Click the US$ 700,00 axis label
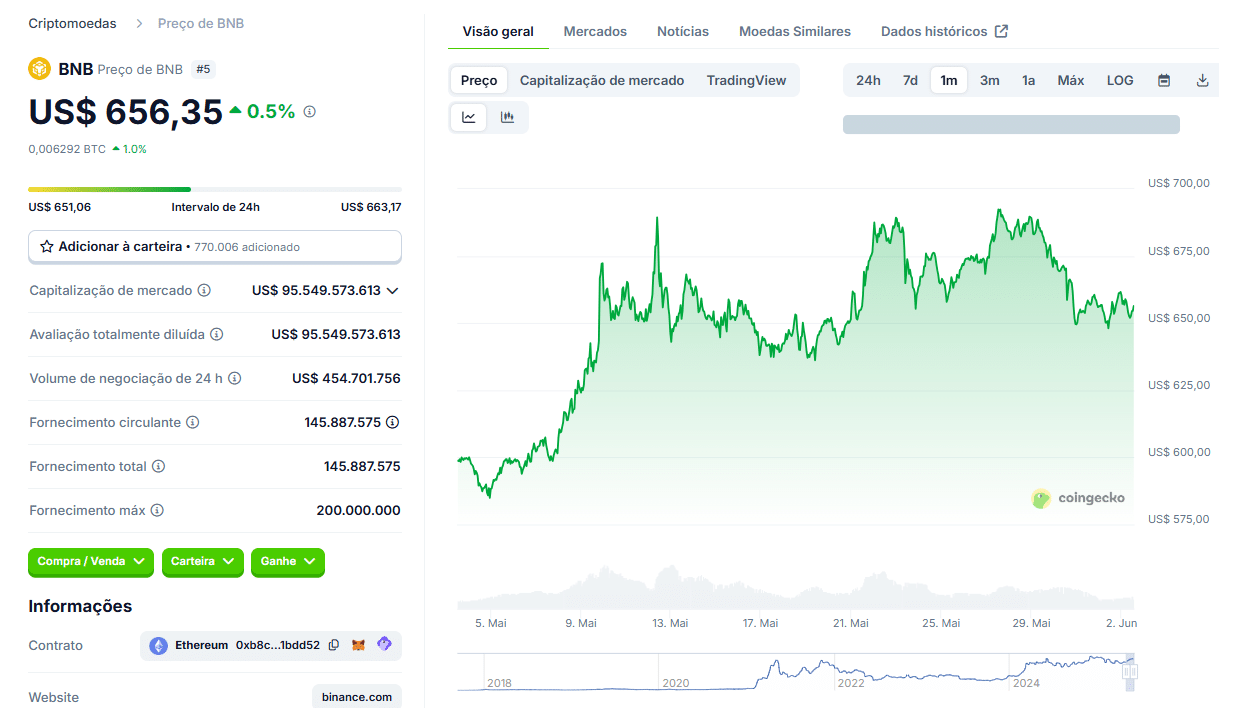This screenshot has height=708, width=1237. (1179, 183)
